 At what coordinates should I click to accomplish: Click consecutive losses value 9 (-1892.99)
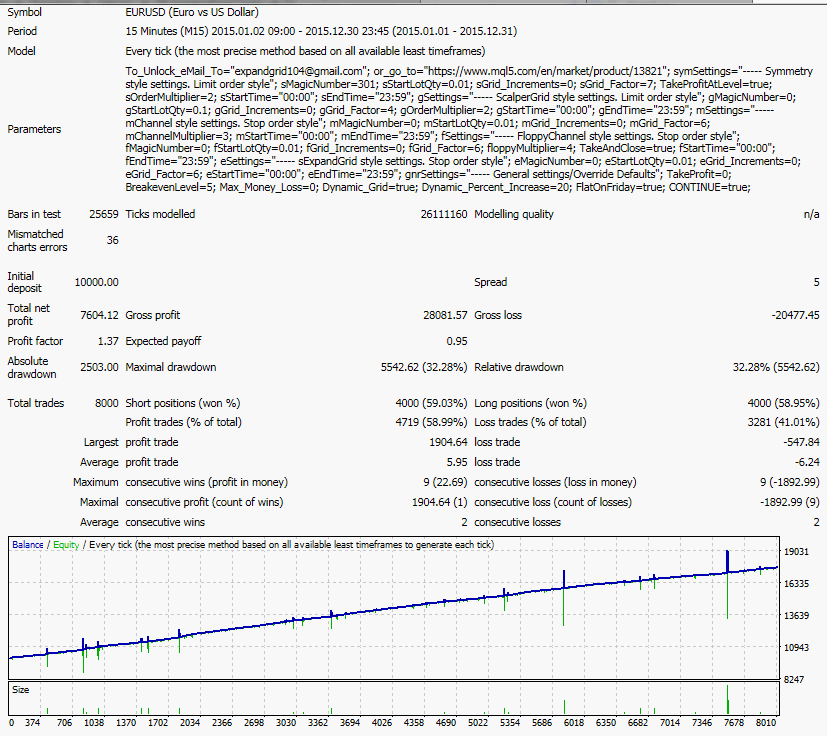click(x=790, y=482)
